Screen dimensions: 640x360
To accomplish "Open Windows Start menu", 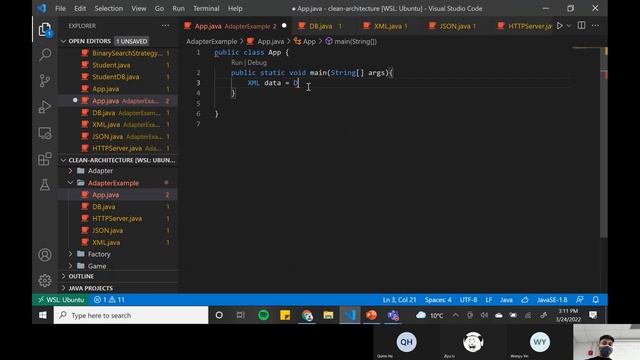I will pos(42,315).
